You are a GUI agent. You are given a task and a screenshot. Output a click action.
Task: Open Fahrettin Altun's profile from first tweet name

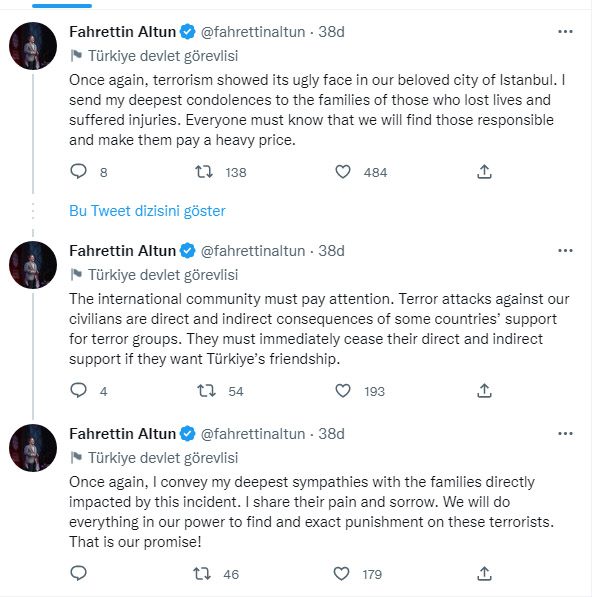click(x=121, y=31)
